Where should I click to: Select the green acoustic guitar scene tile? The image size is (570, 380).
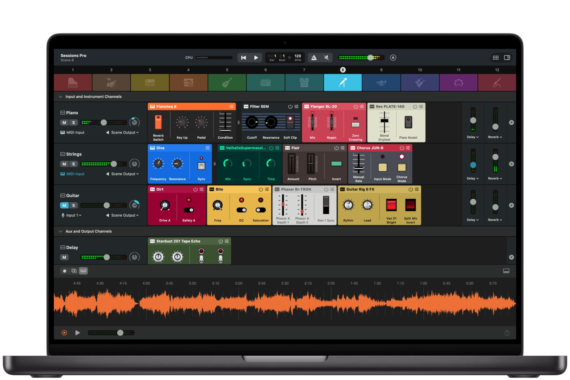coord(227,83)
